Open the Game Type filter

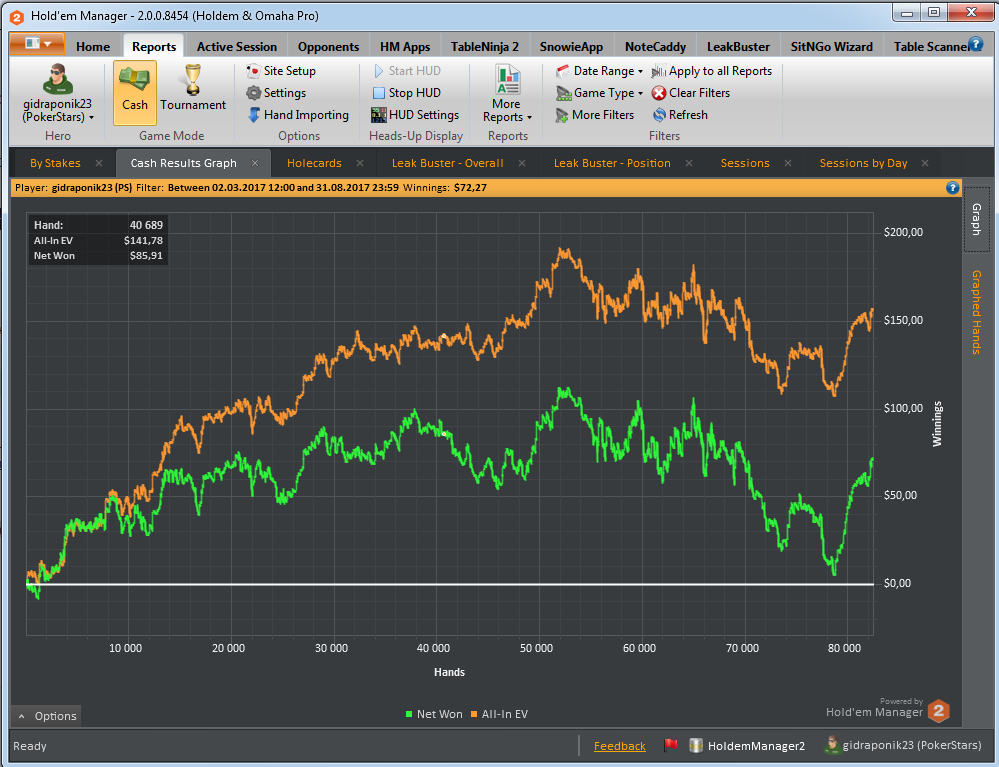pyautogui.click(x=599, y=93)
